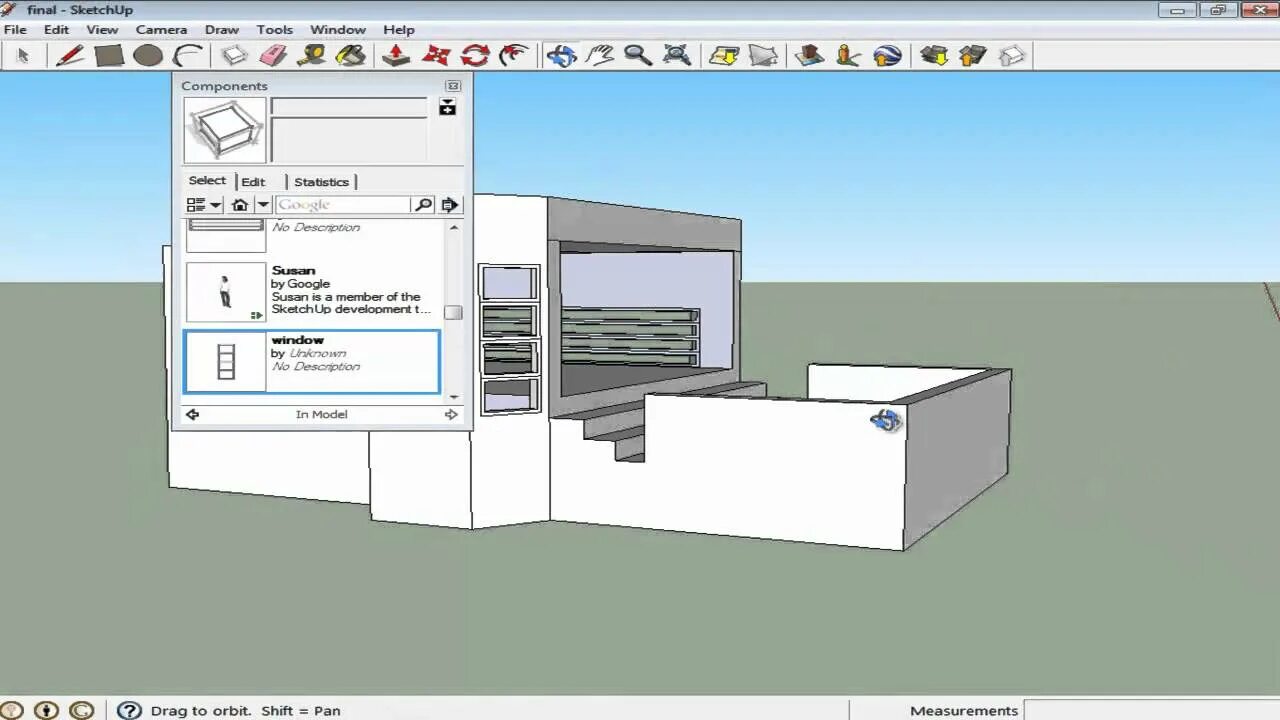The image size is (1280, 720).
Task: Click the Zoom Extents icon
Action: (677, 55)
